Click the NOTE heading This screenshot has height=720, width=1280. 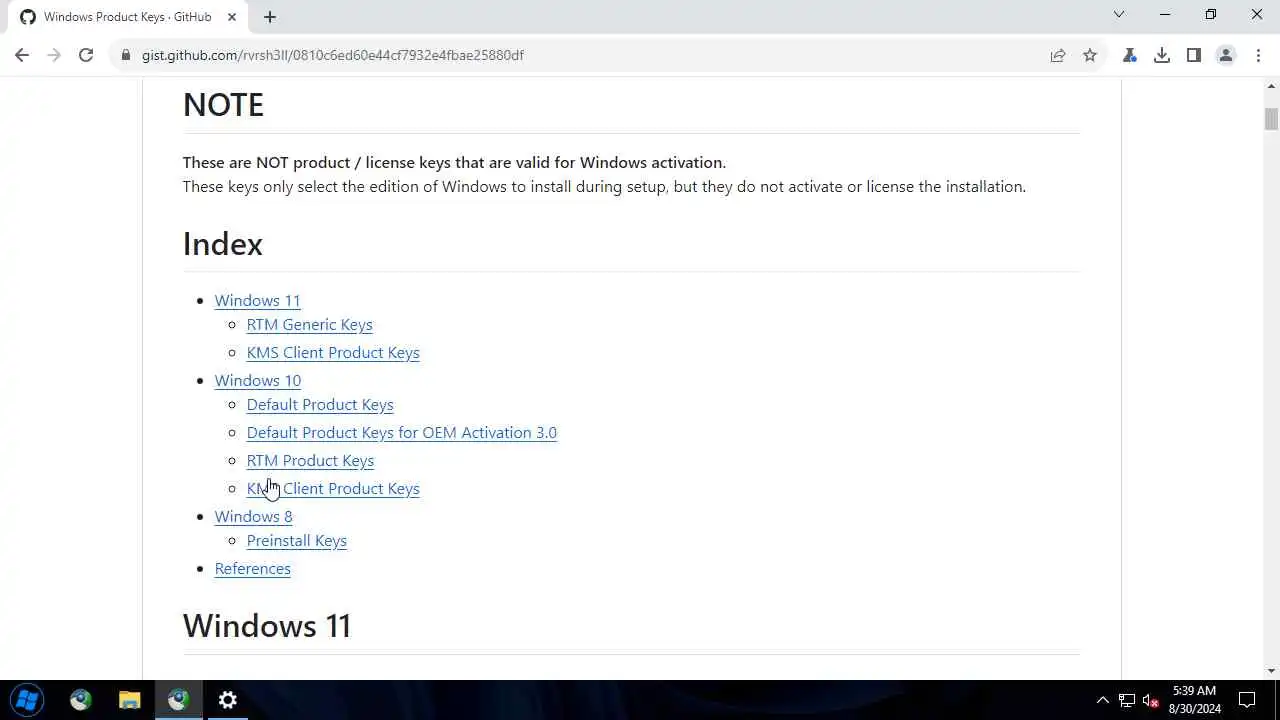click(x=223, y=105)
